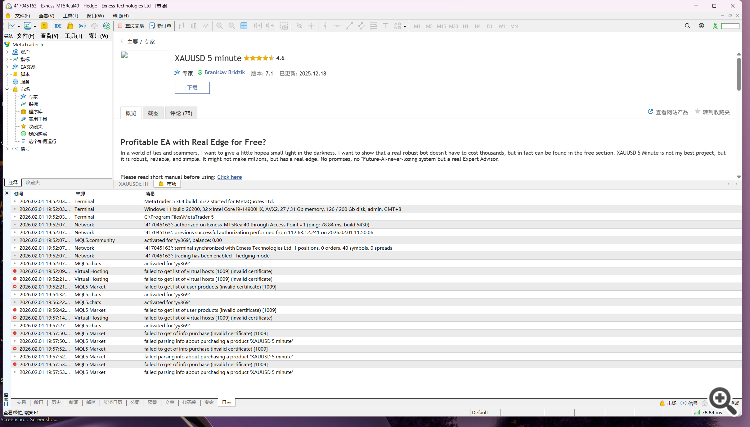Switch to the Navigator favorites tab

[33, 183]
